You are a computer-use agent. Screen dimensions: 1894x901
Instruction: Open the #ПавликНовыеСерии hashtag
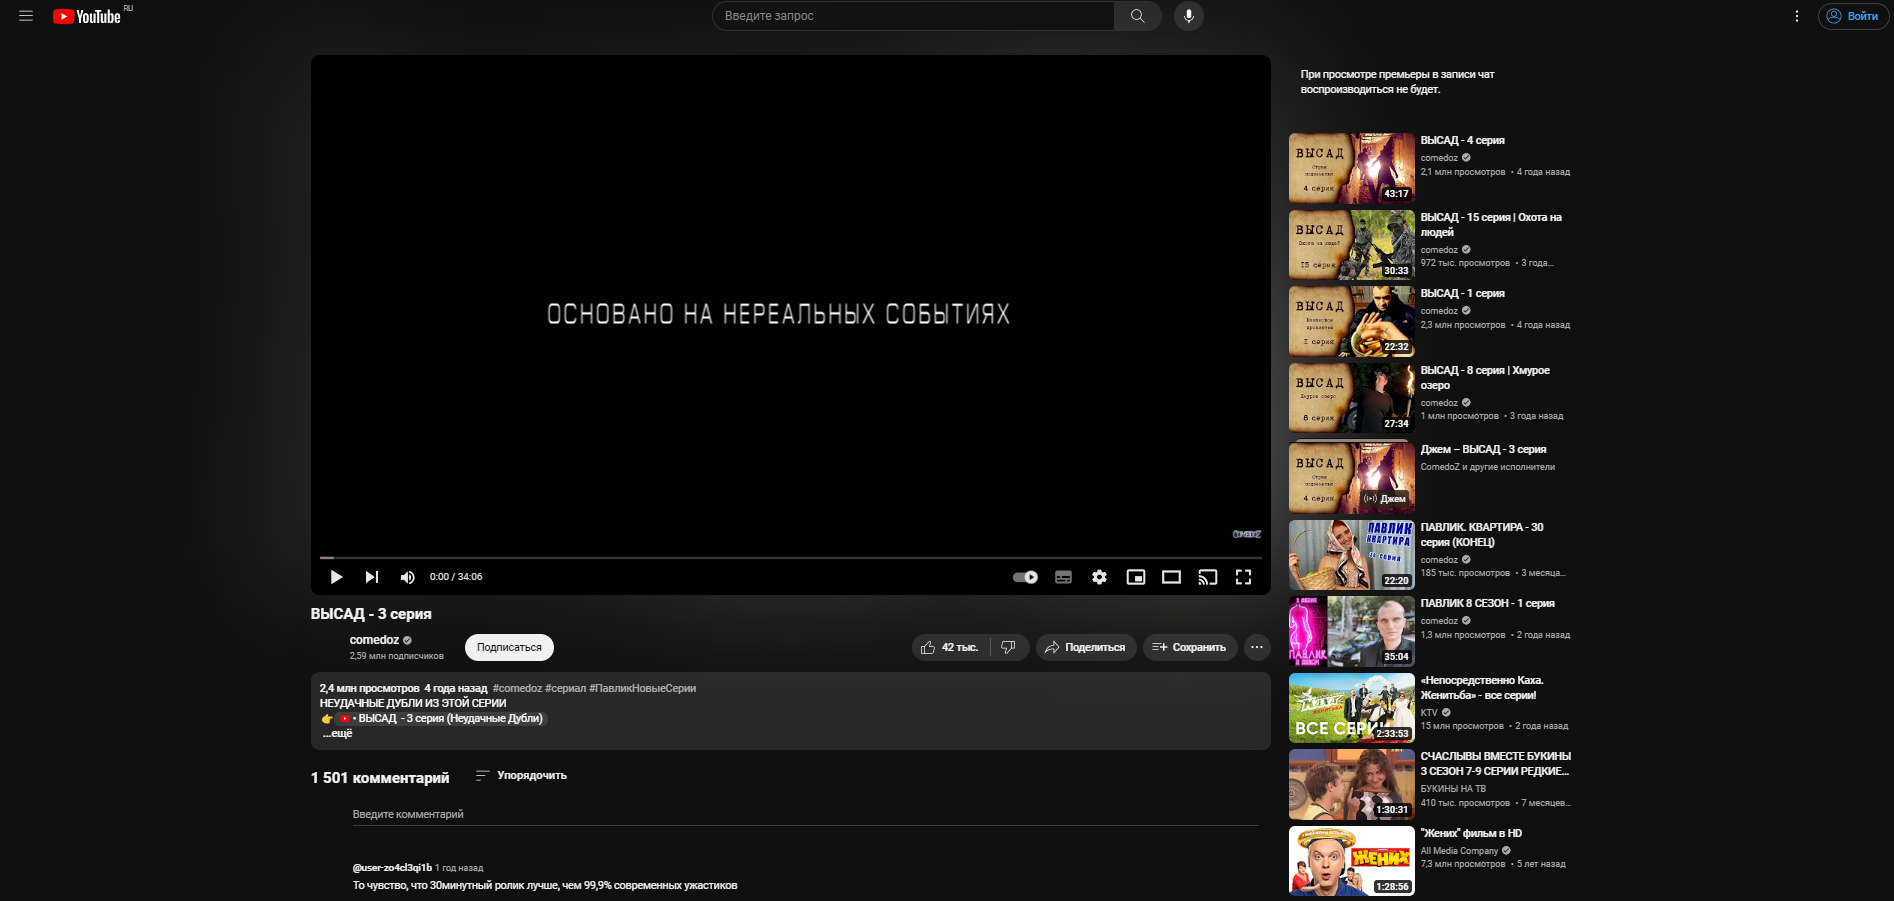tap(643, 688)
